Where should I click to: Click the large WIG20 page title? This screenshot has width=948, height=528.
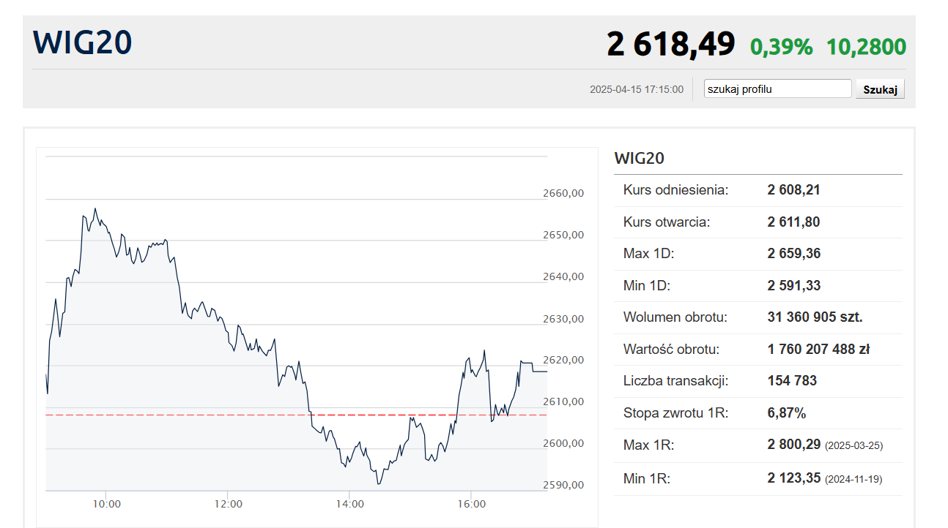click(83, 43)
